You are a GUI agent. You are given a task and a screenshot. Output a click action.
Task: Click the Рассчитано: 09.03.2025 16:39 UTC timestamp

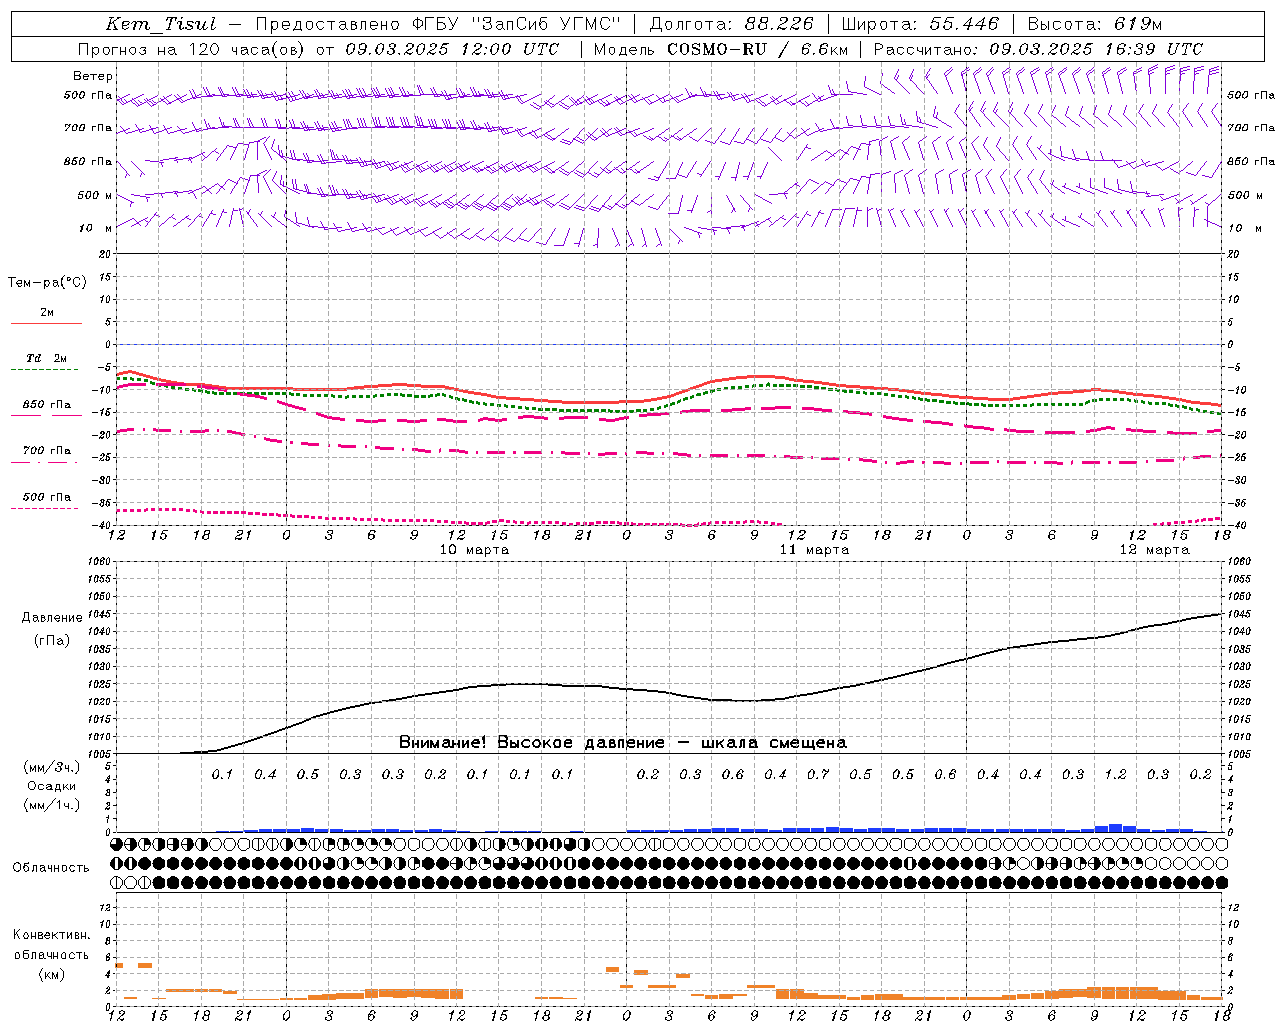[x=1038, y=49]
